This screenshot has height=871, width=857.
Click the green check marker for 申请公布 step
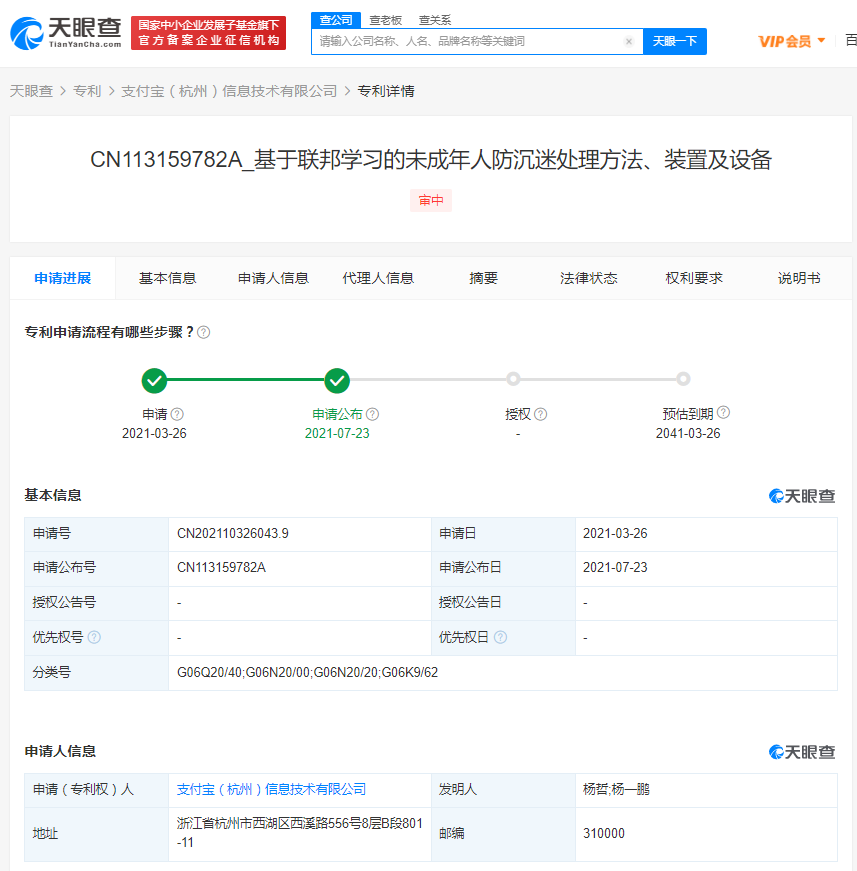337,381
